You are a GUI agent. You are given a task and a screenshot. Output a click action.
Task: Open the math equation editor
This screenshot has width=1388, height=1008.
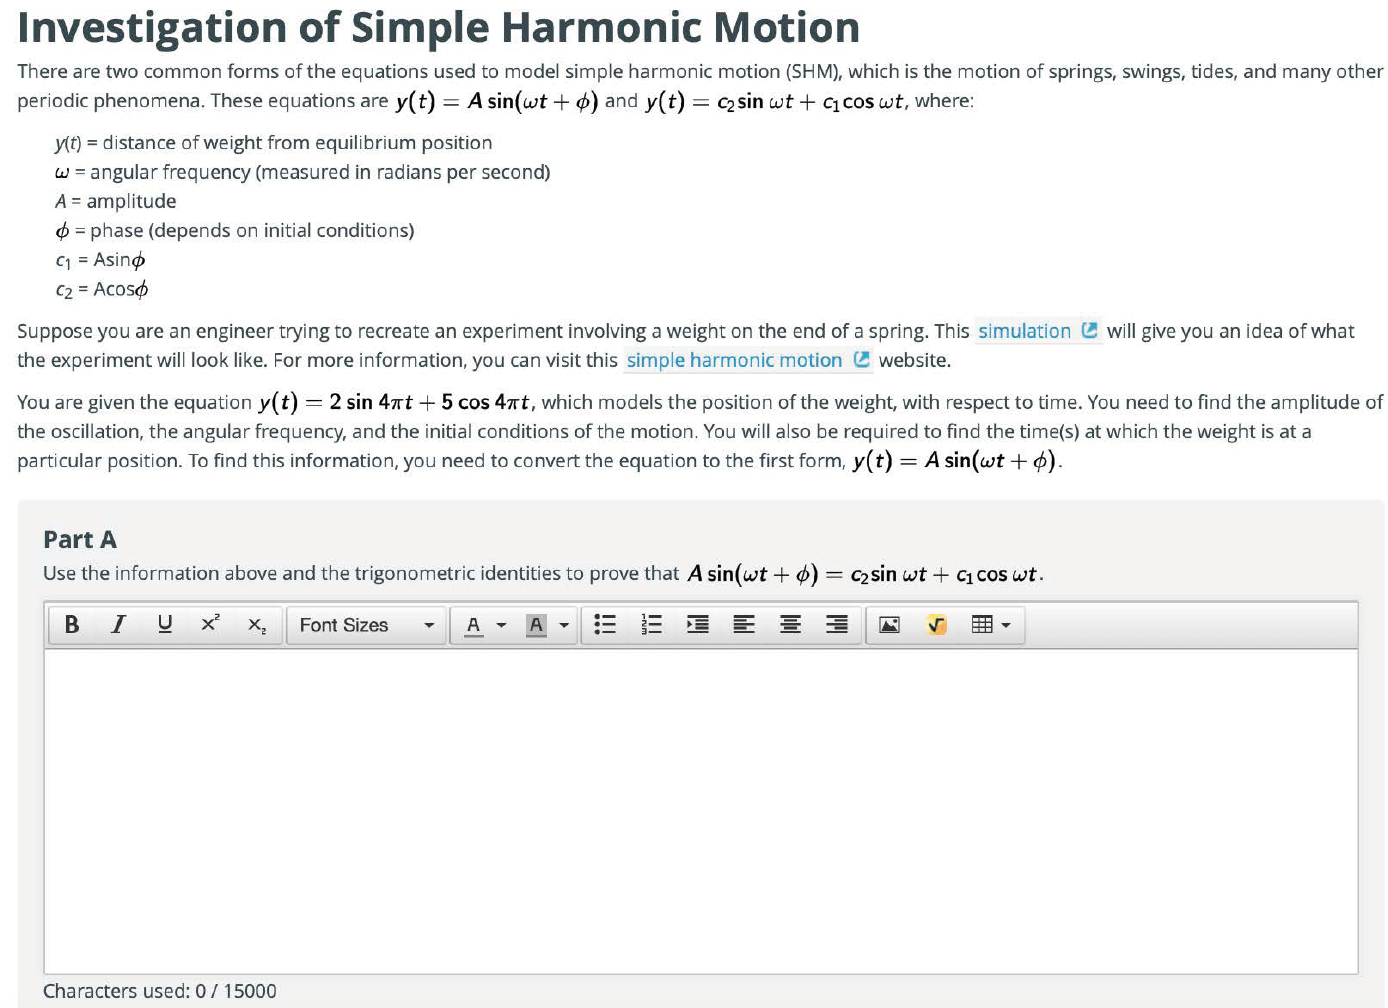pyautogui.click(x=936, y=625)
